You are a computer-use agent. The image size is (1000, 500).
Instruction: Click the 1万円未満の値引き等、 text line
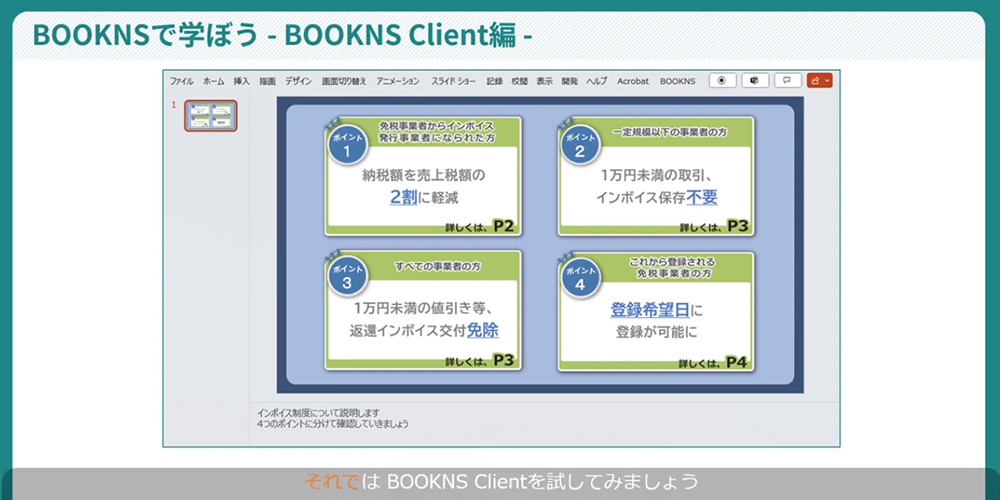(x=424, y=309)
